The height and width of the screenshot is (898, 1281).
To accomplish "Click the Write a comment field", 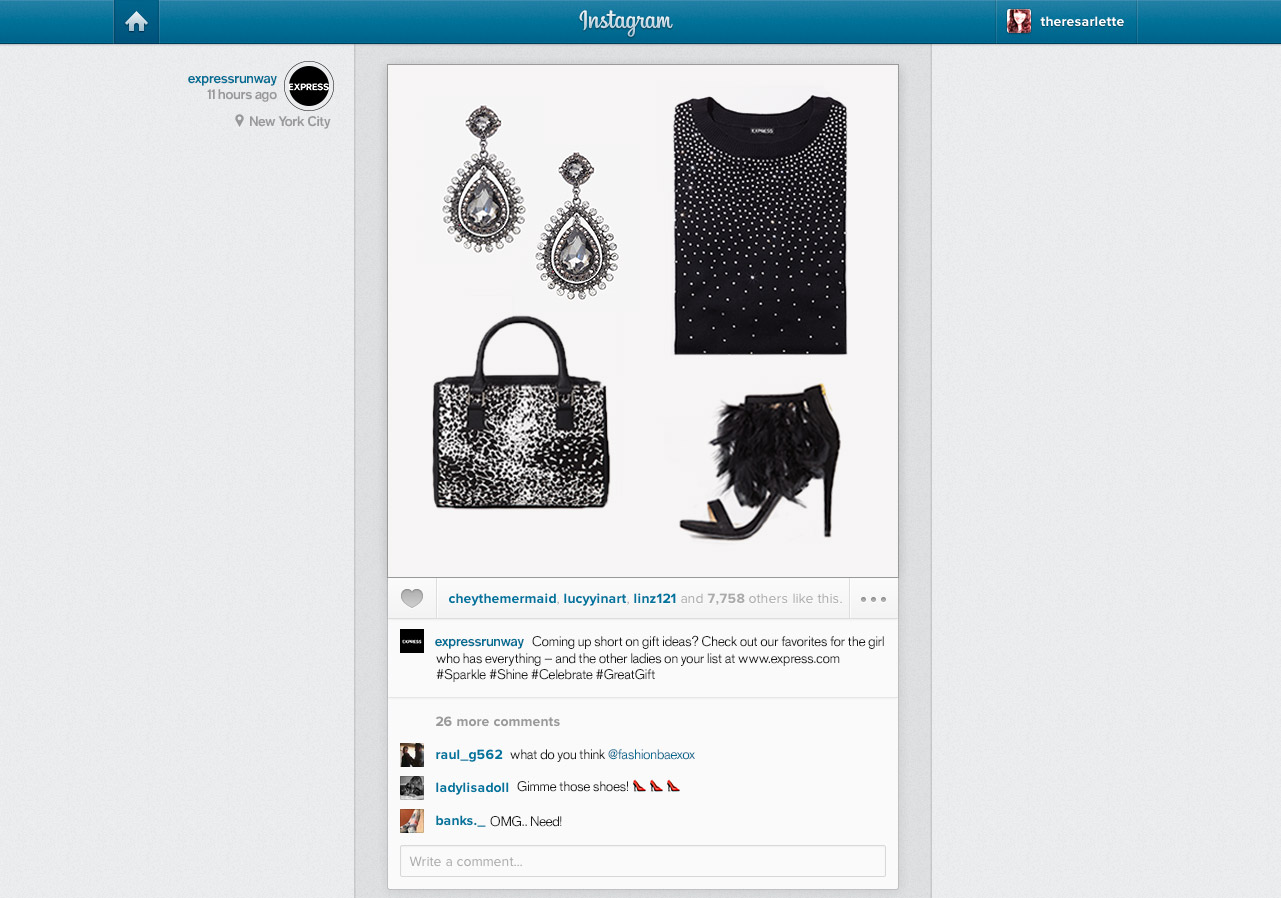I will pos(643,861).
